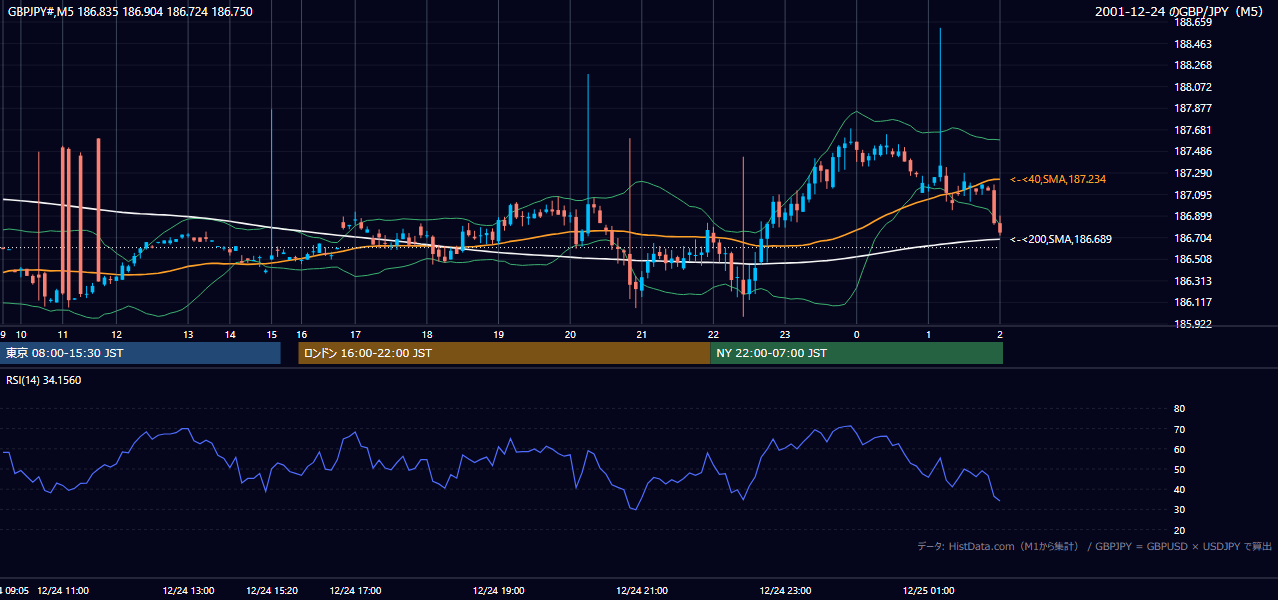Click price axis level 188.268
This screenshot has height=600, width=1278.
tap(1193, 66)
